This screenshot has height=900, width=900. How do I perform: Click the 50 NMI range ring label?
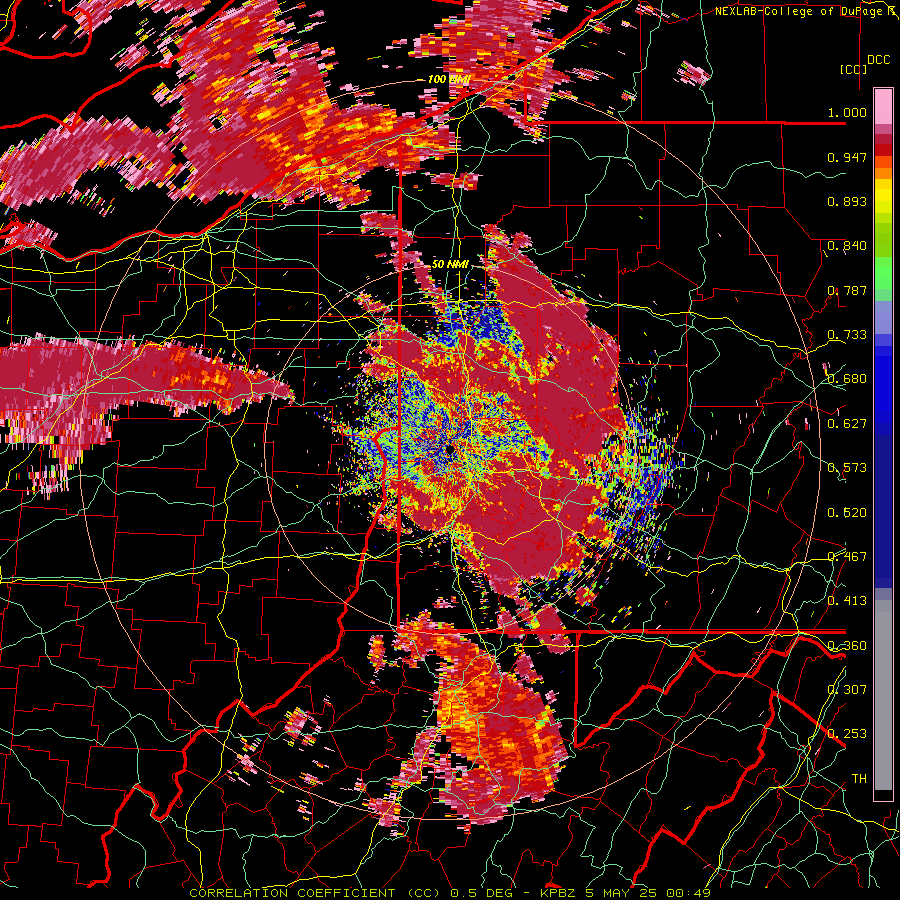[x=450, y=265]
